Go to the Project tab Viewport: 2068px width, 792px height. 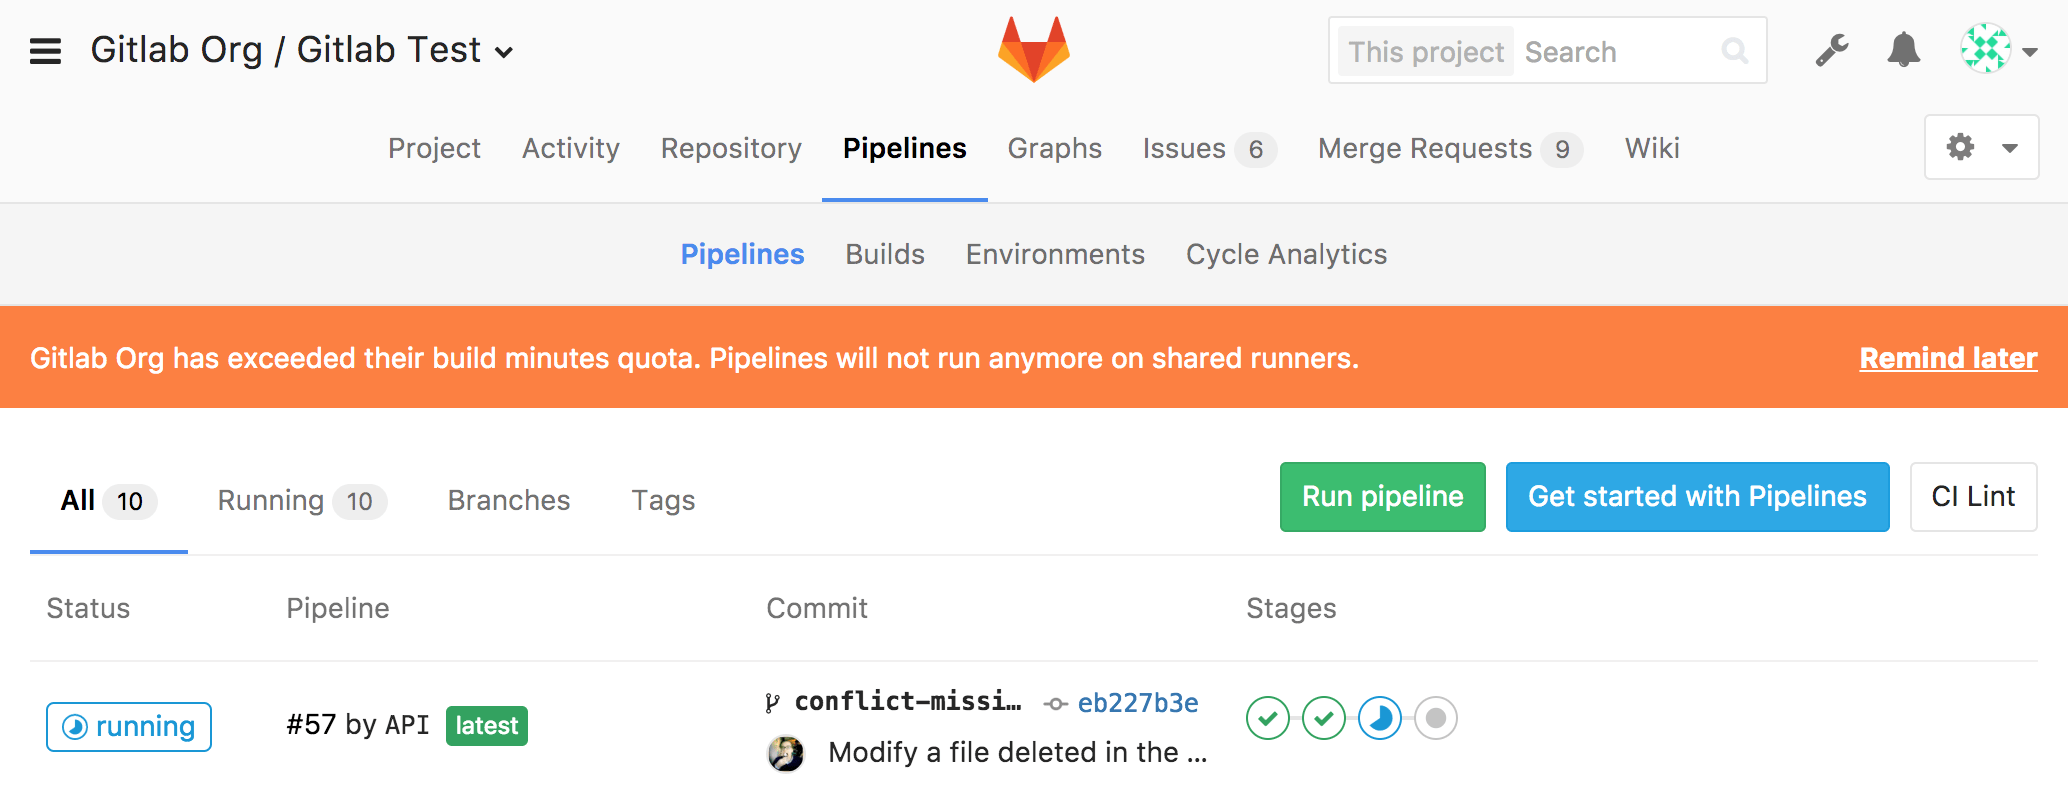point(434,148)
